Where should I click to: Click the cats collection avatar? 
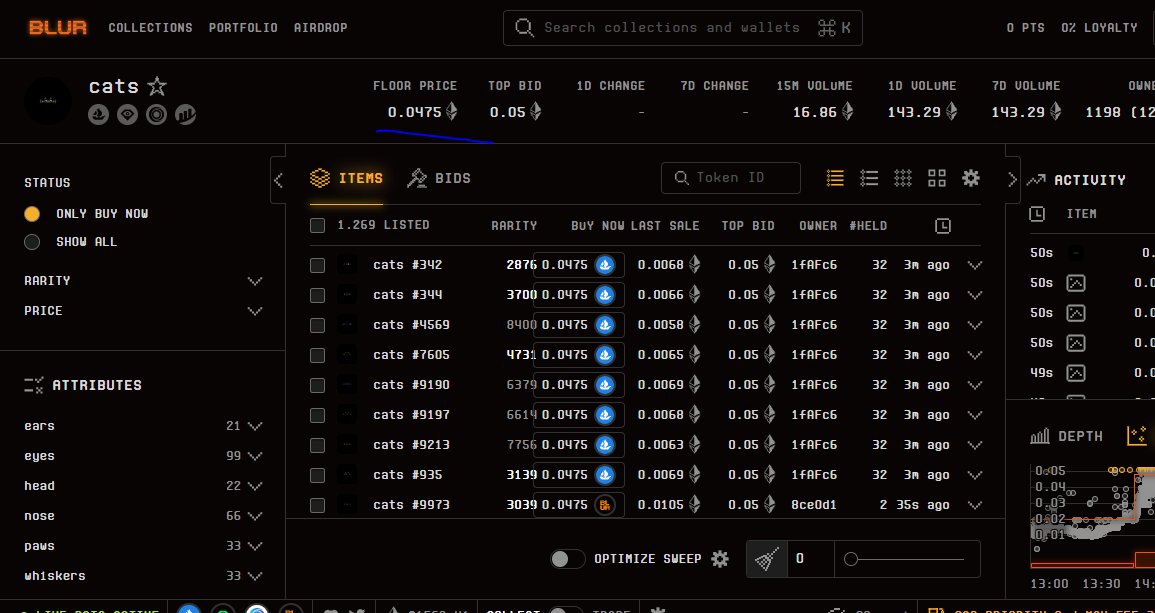pyautogui.click(x=48, y=101)
